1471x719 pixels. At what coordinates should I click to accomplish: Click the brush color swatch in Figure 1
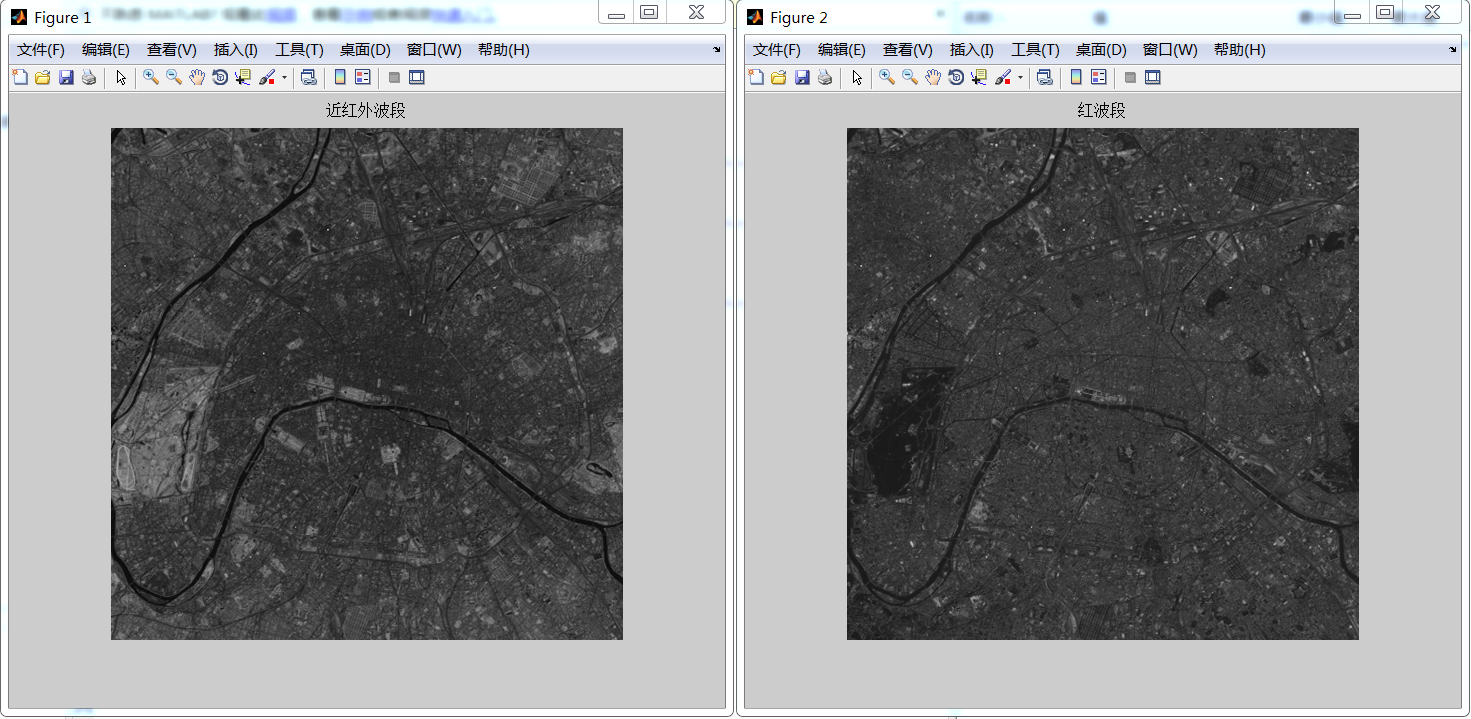(273, 82)
